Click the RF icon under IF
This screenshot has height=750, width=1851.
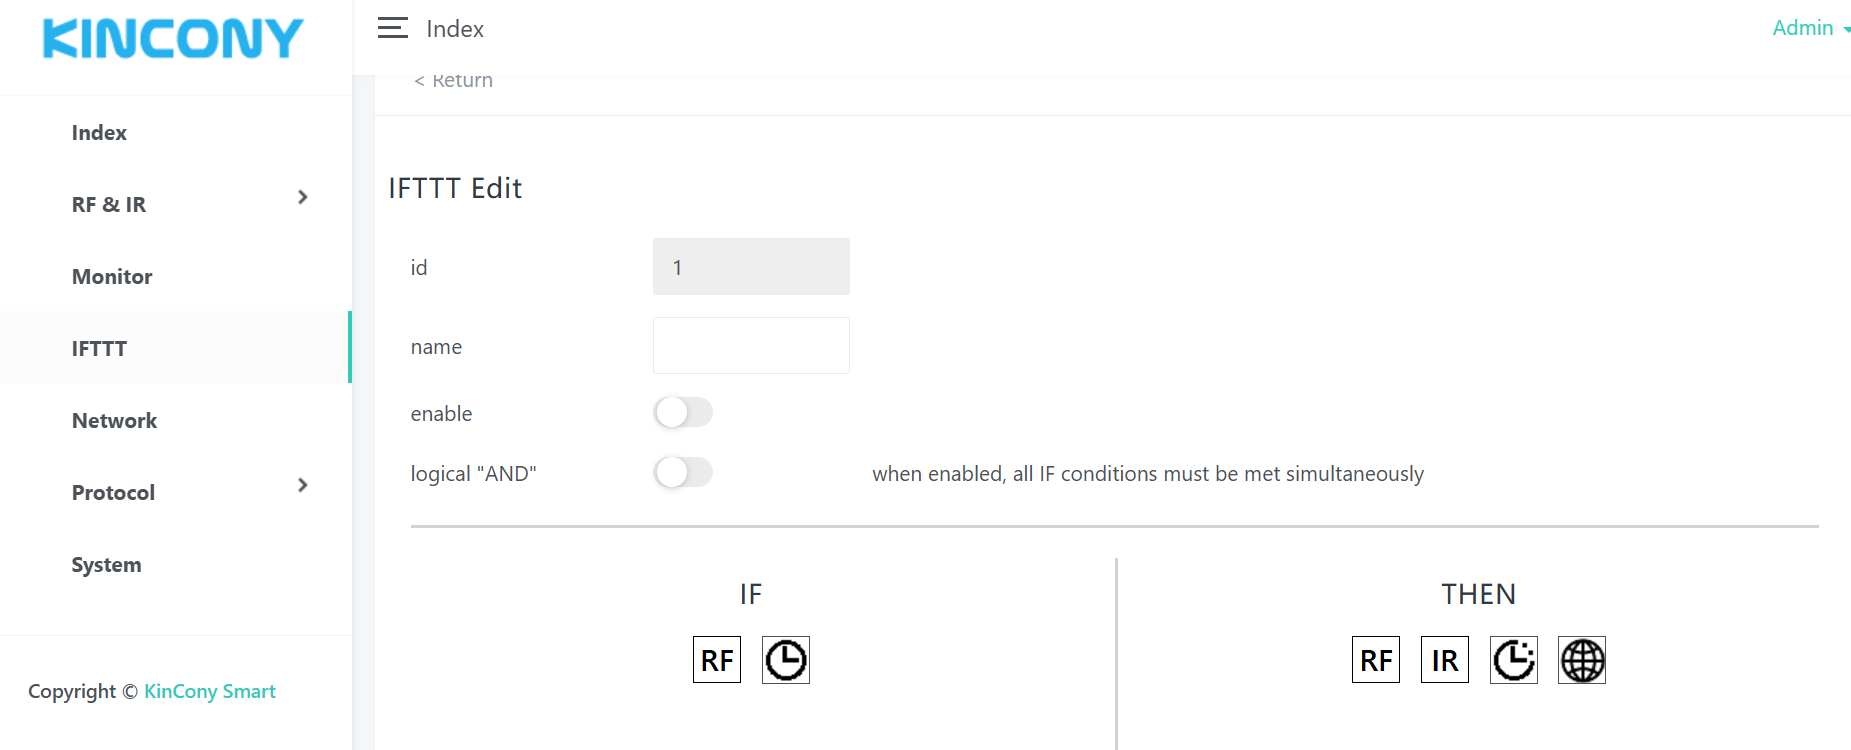click(x=717, y=660)
